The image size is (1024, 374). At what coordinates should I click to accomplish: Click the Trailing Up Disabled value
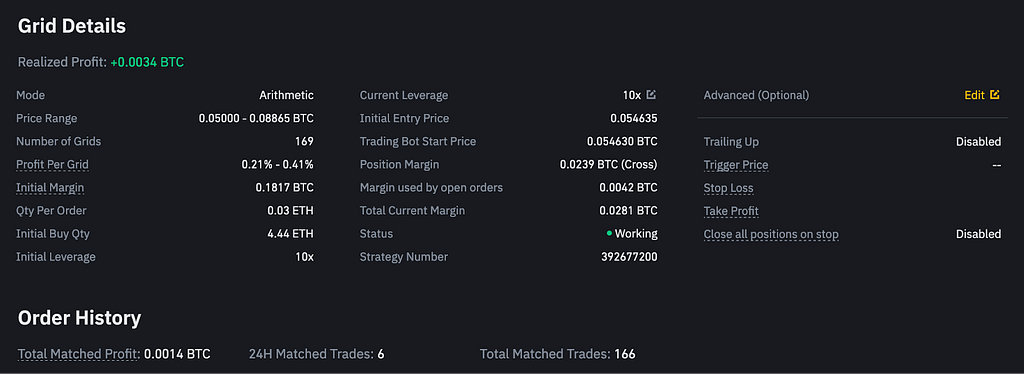[978, 142]
